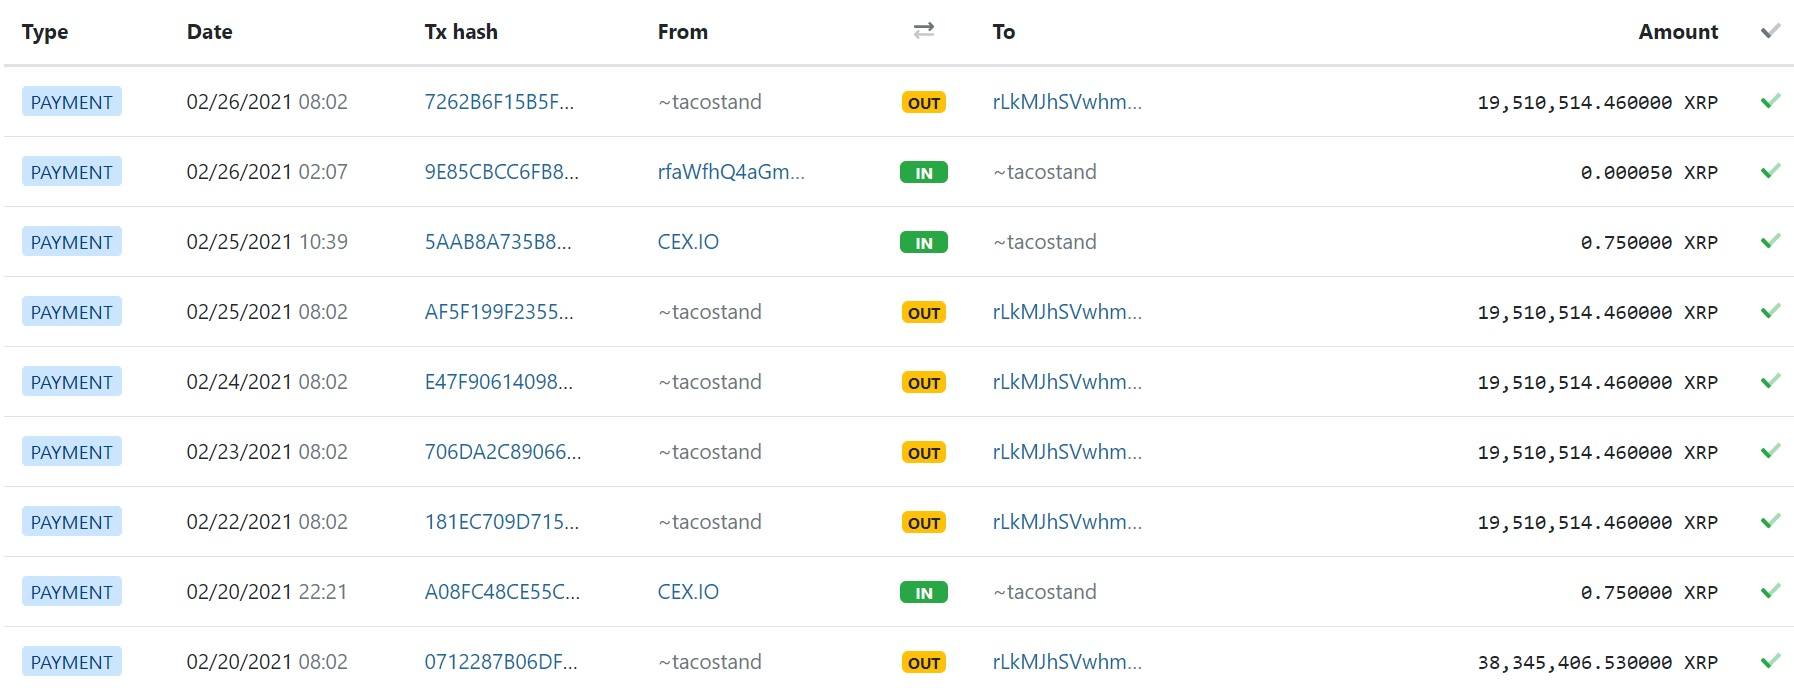Sort by the Date column header
1794x688 pixels.
tap(209, 31)
